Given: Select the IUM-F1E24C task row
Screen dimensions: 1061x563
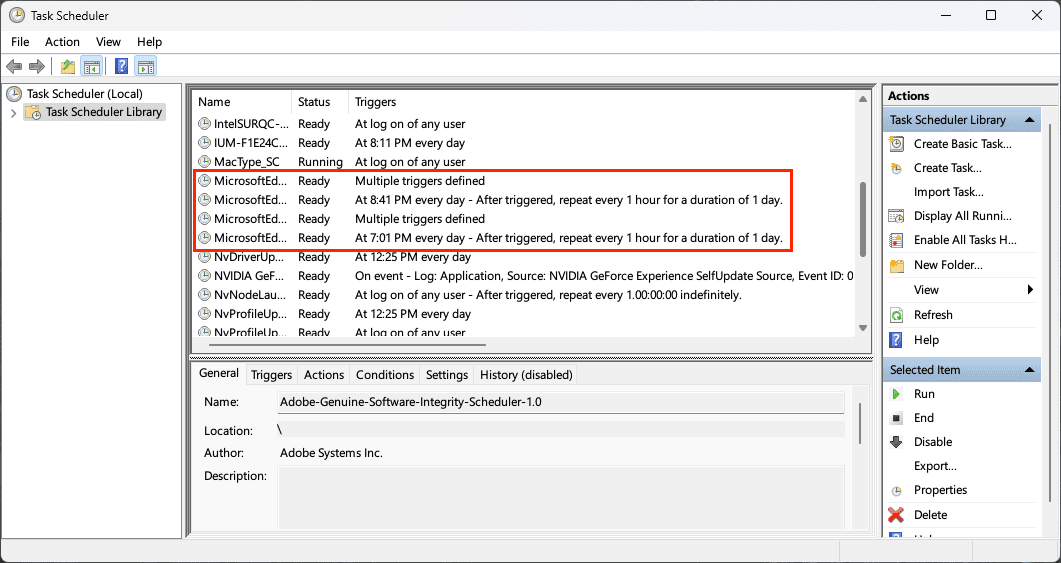Looking at the screenshot, I should pos(524,143).
